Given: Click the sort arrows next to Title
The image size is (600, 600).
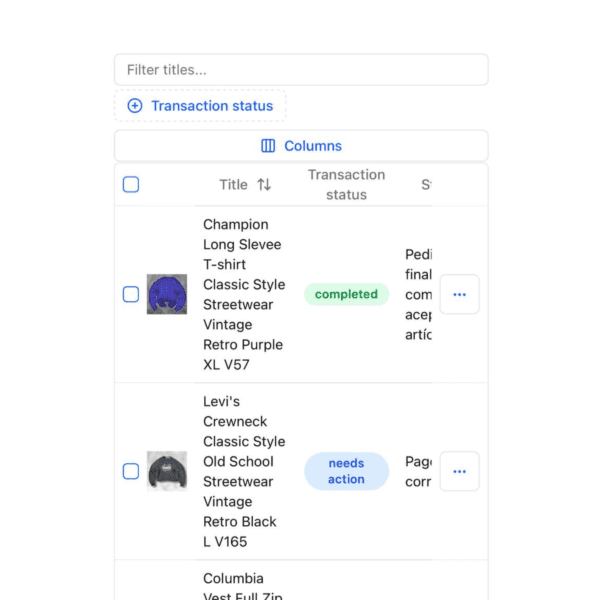Looking at the screenshot, I should click(264, 185).
